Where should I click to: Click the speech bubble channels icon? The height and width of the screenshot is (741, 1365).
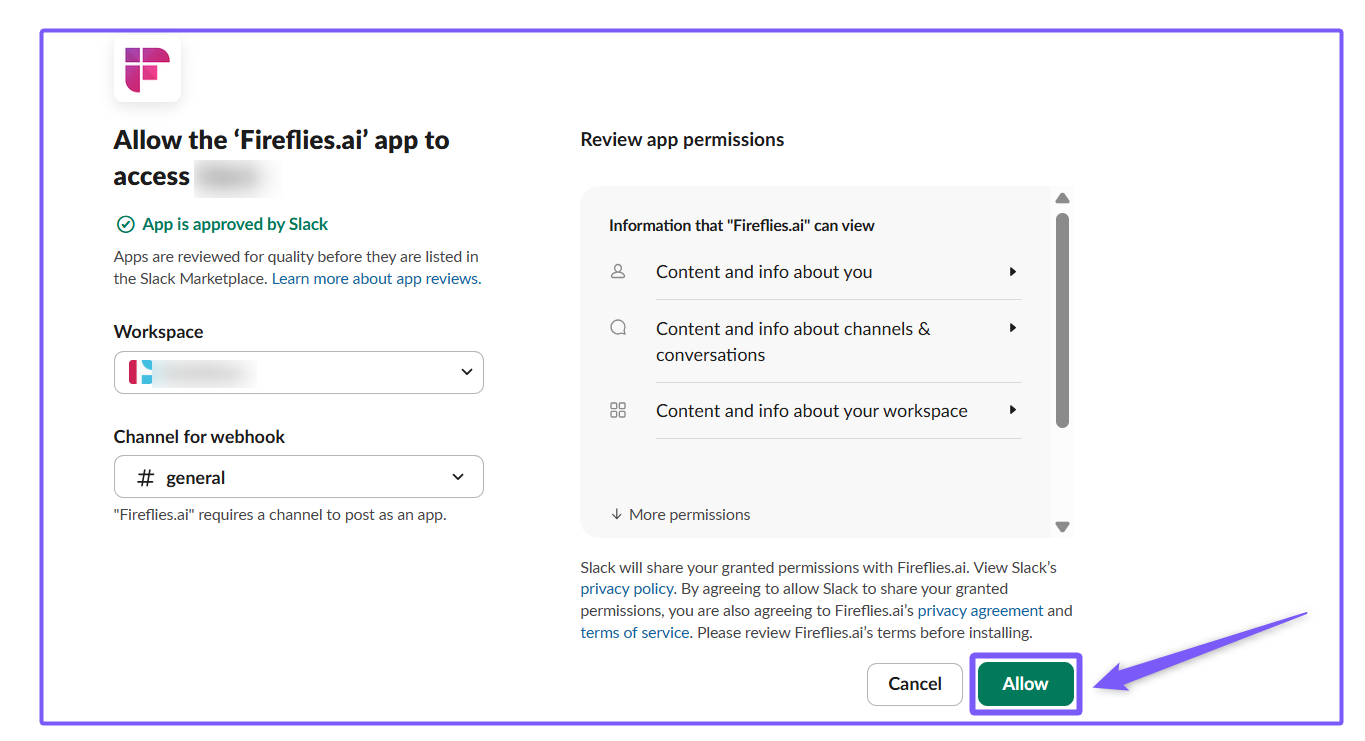click(618, 327)
